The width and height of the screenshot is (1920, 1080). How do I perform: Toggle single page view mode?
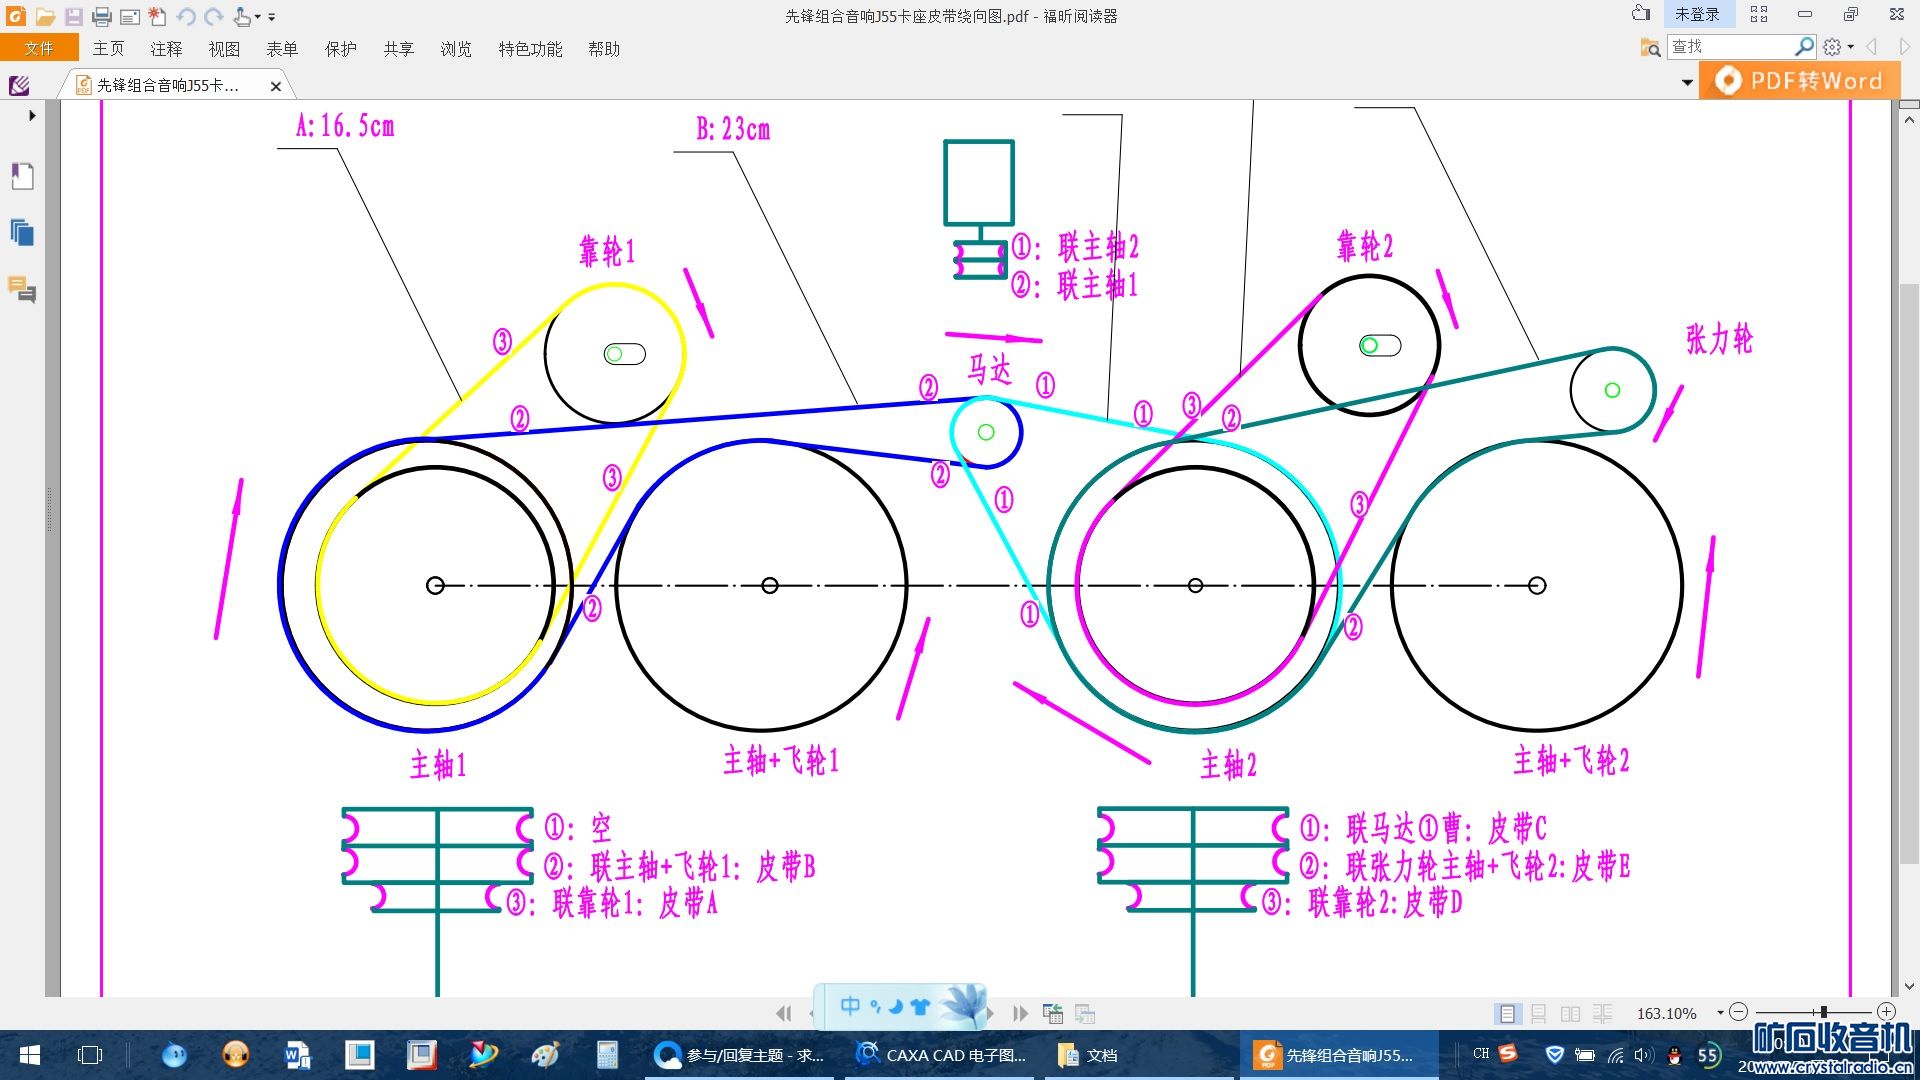[1507, 1013]
